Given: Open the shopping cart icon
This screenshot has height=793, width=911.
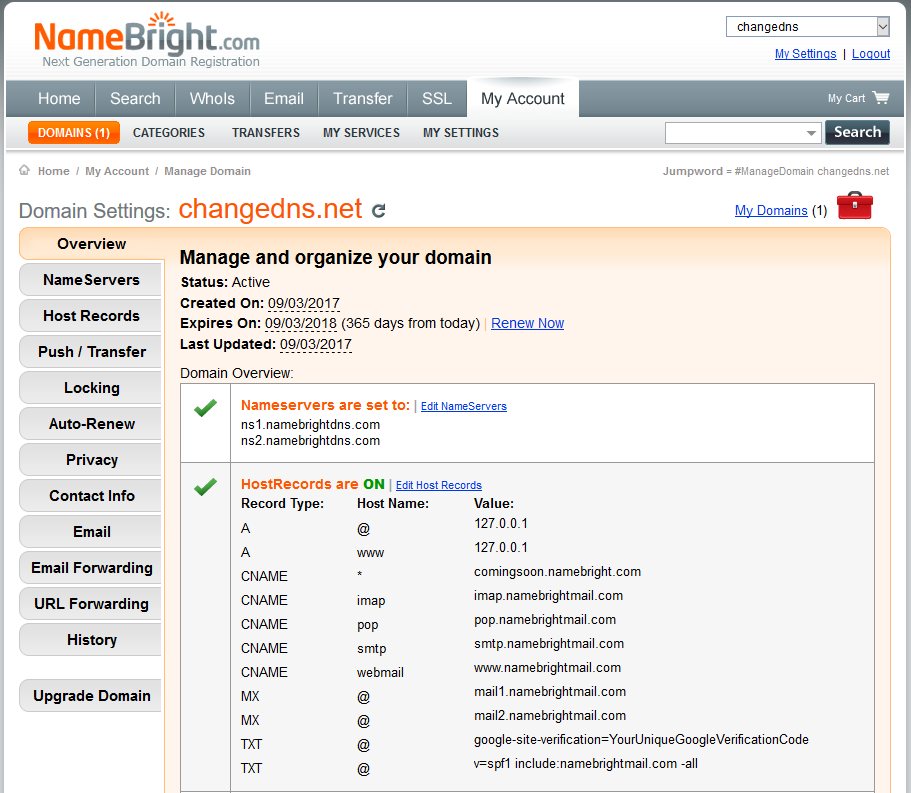Looking at the screenshot, I should tap(880, 98).
